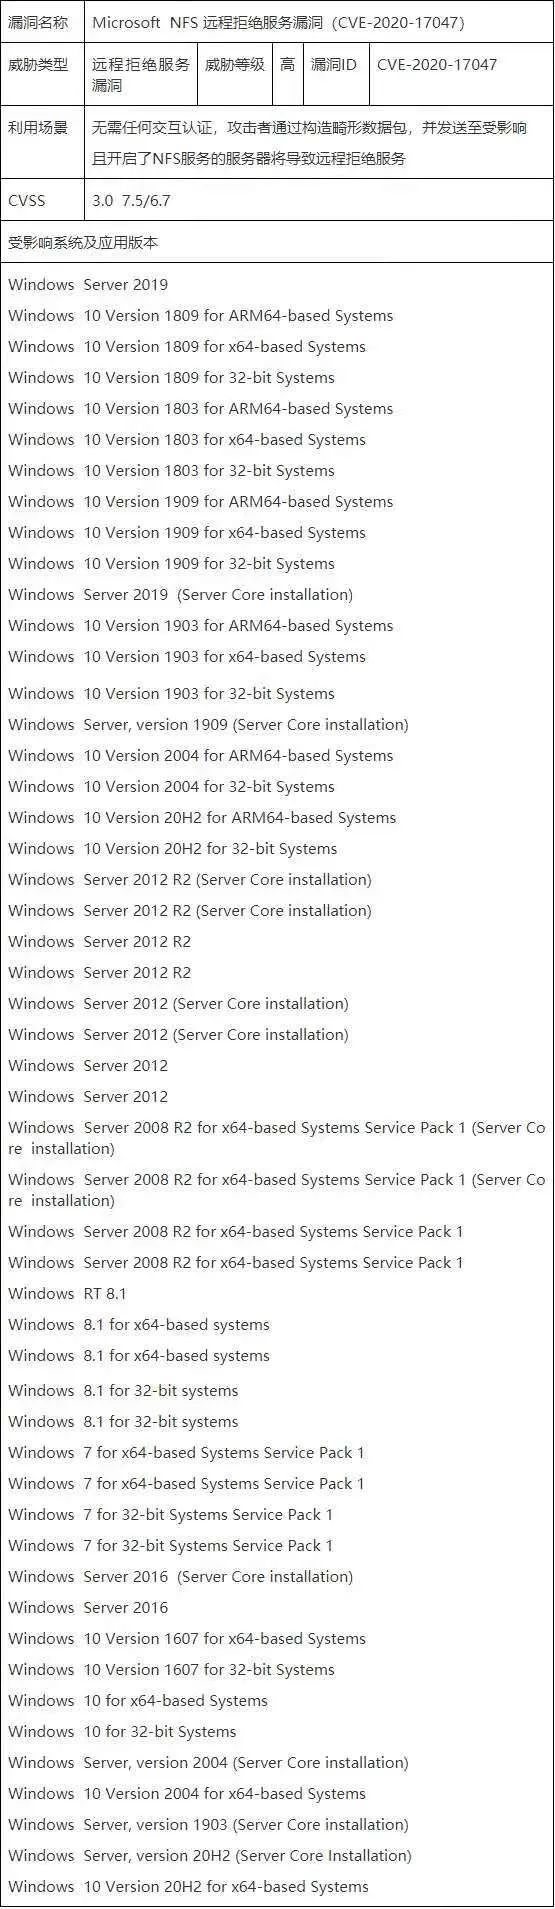Select Windows Server, version 2004 Server Core line
555x1909 pixels.
[208, 1763]
